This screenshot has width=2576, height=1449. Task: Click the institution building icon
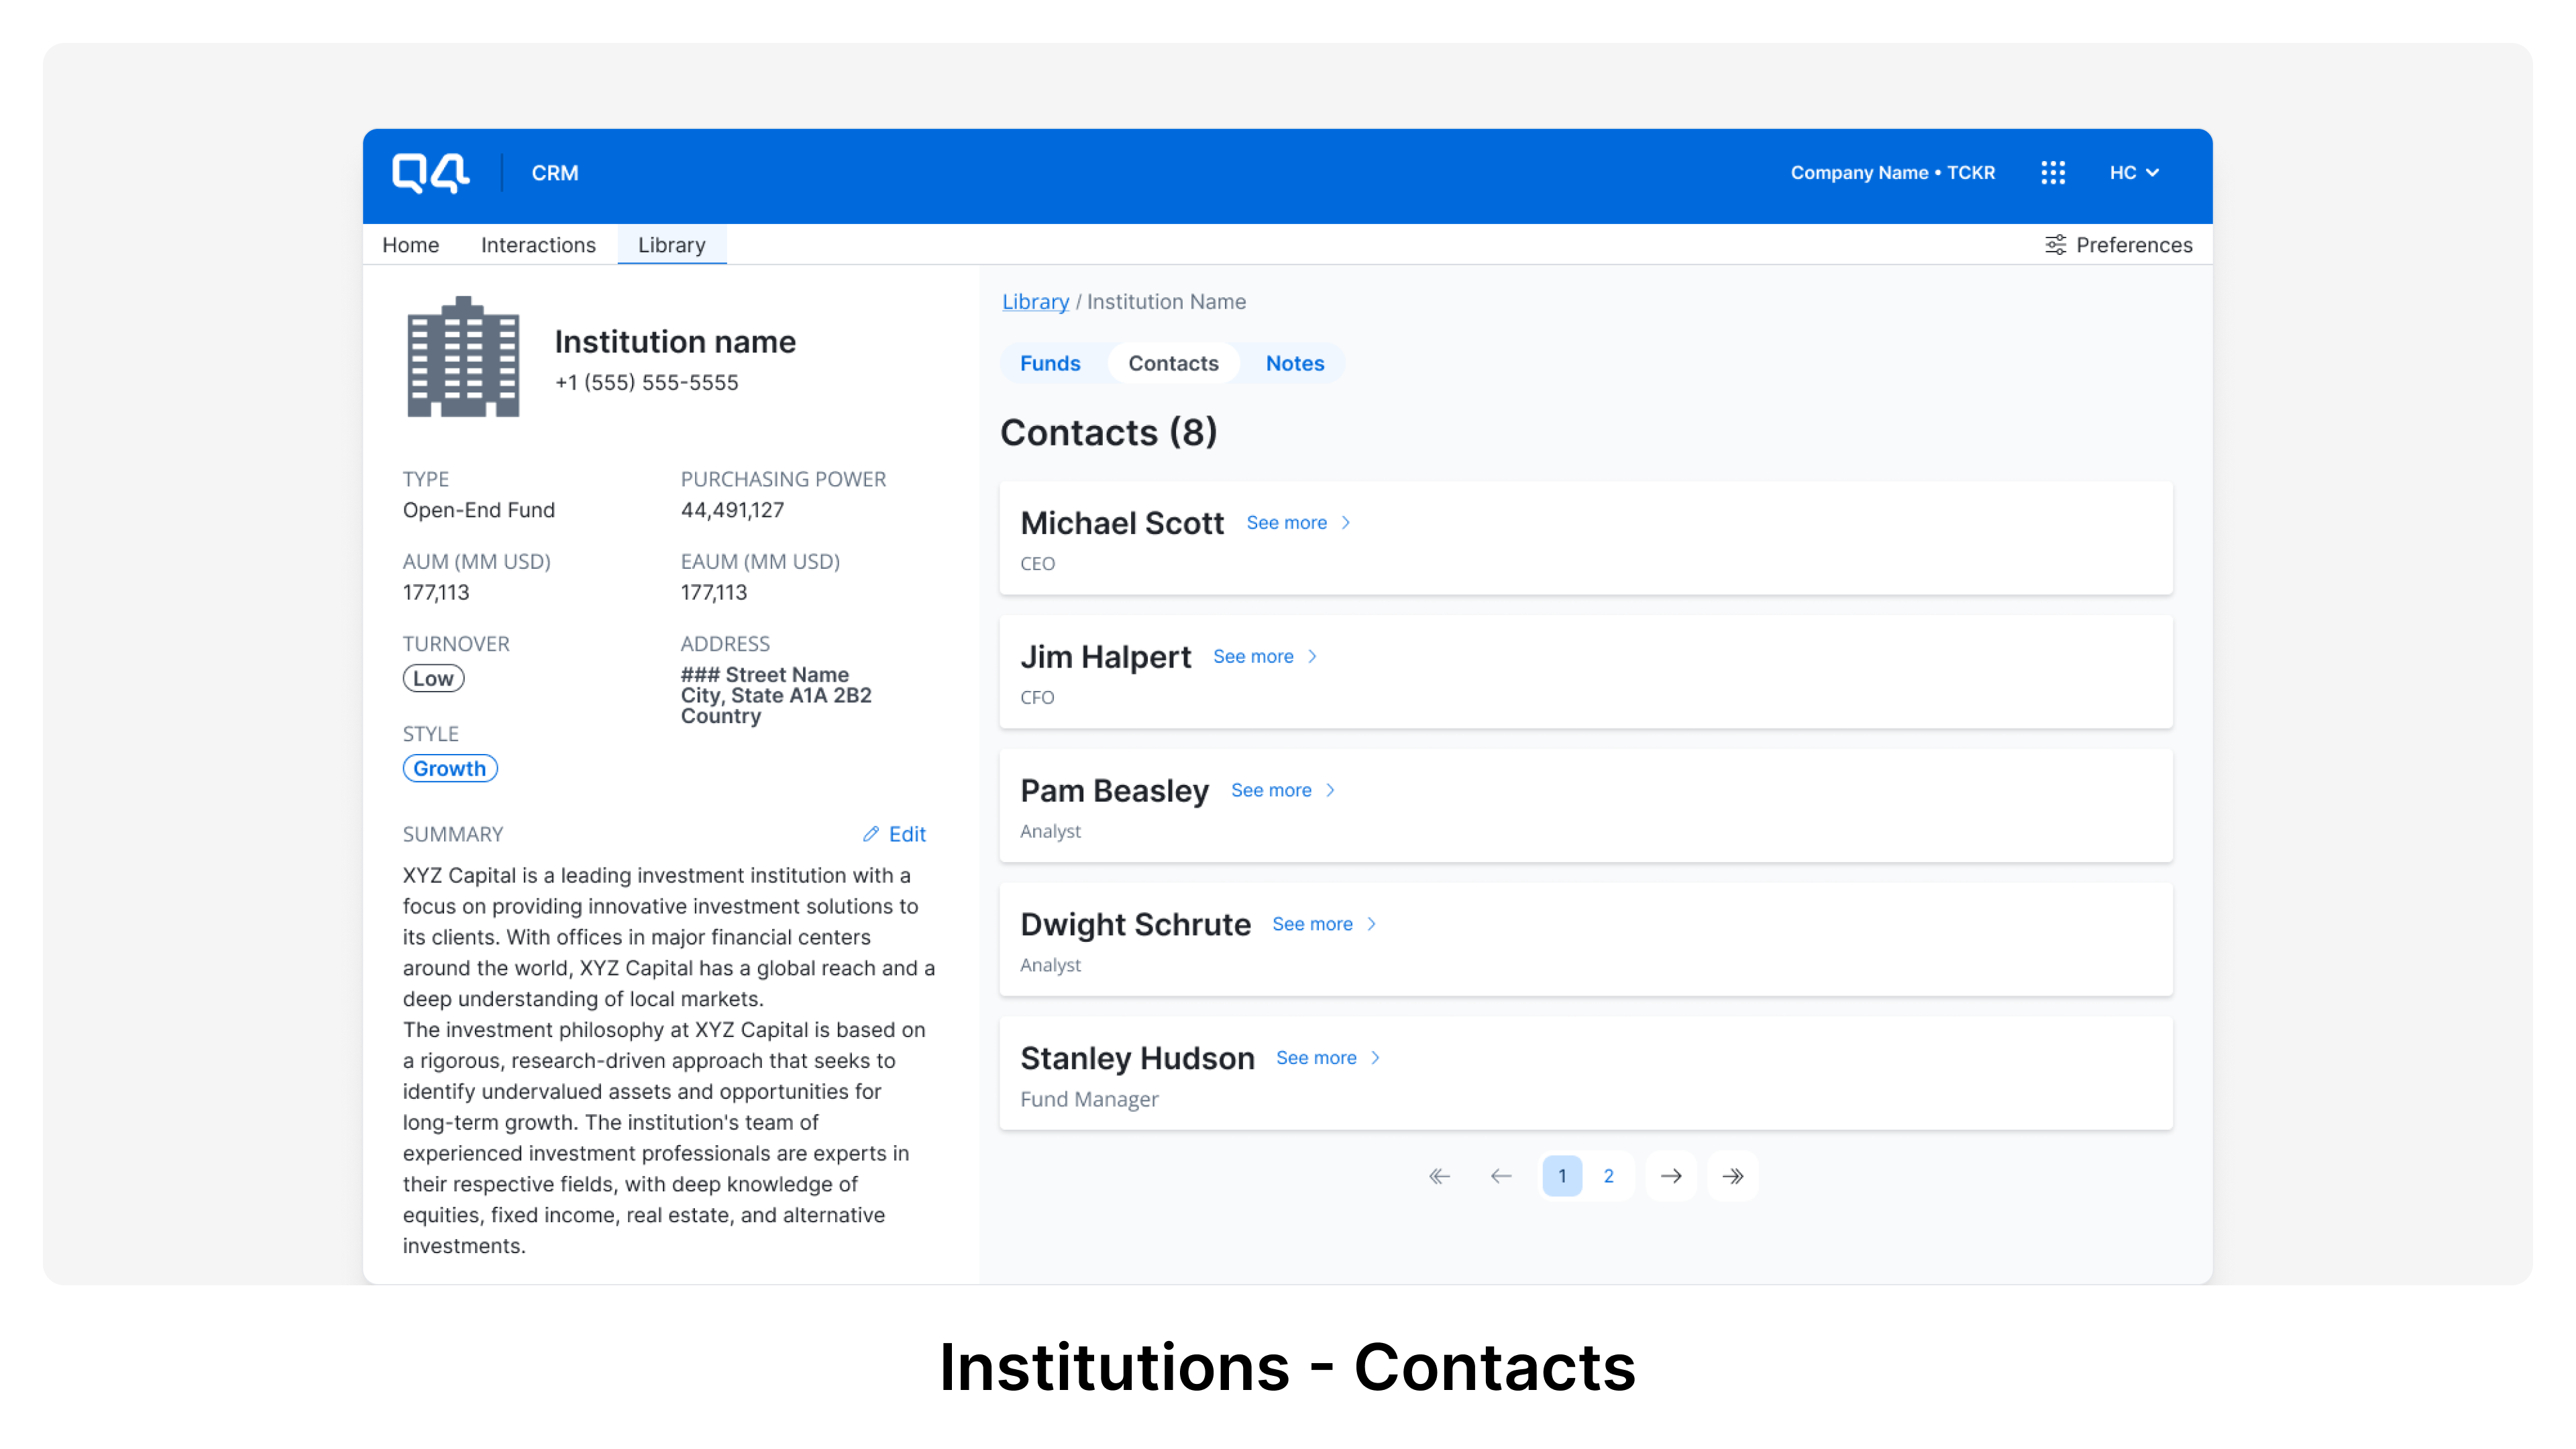point(462,357)
